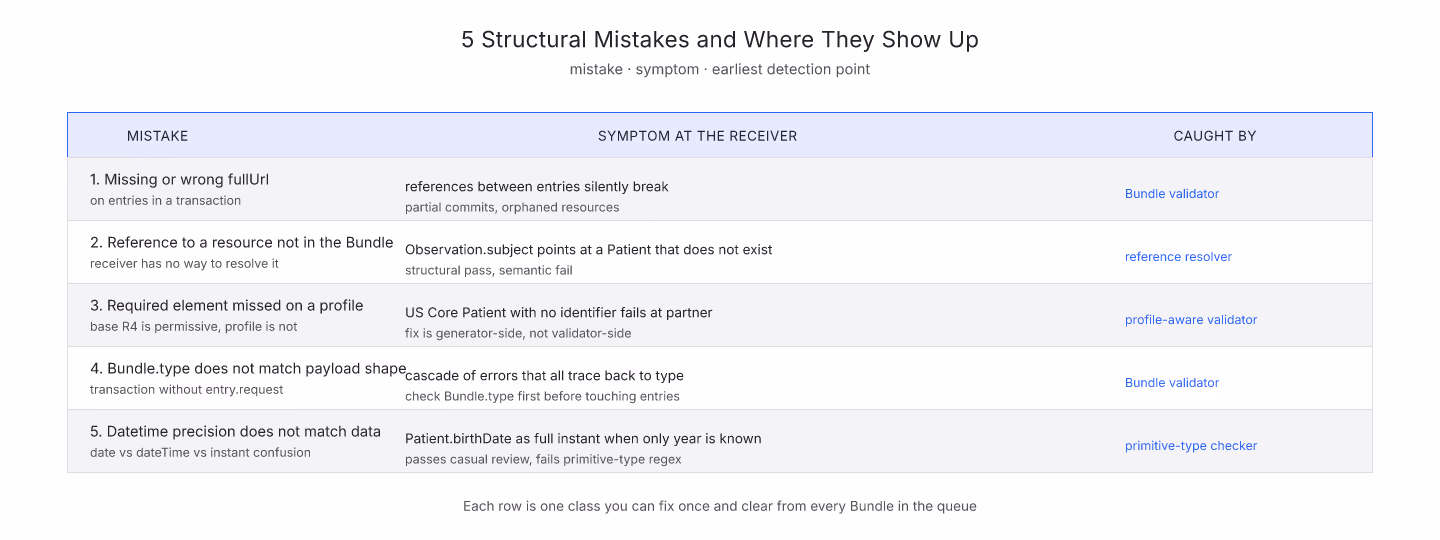Open the reference resolver link
Image resolution: width=1440 pixels, height=540 pixels.
[x=1178, y=257]
